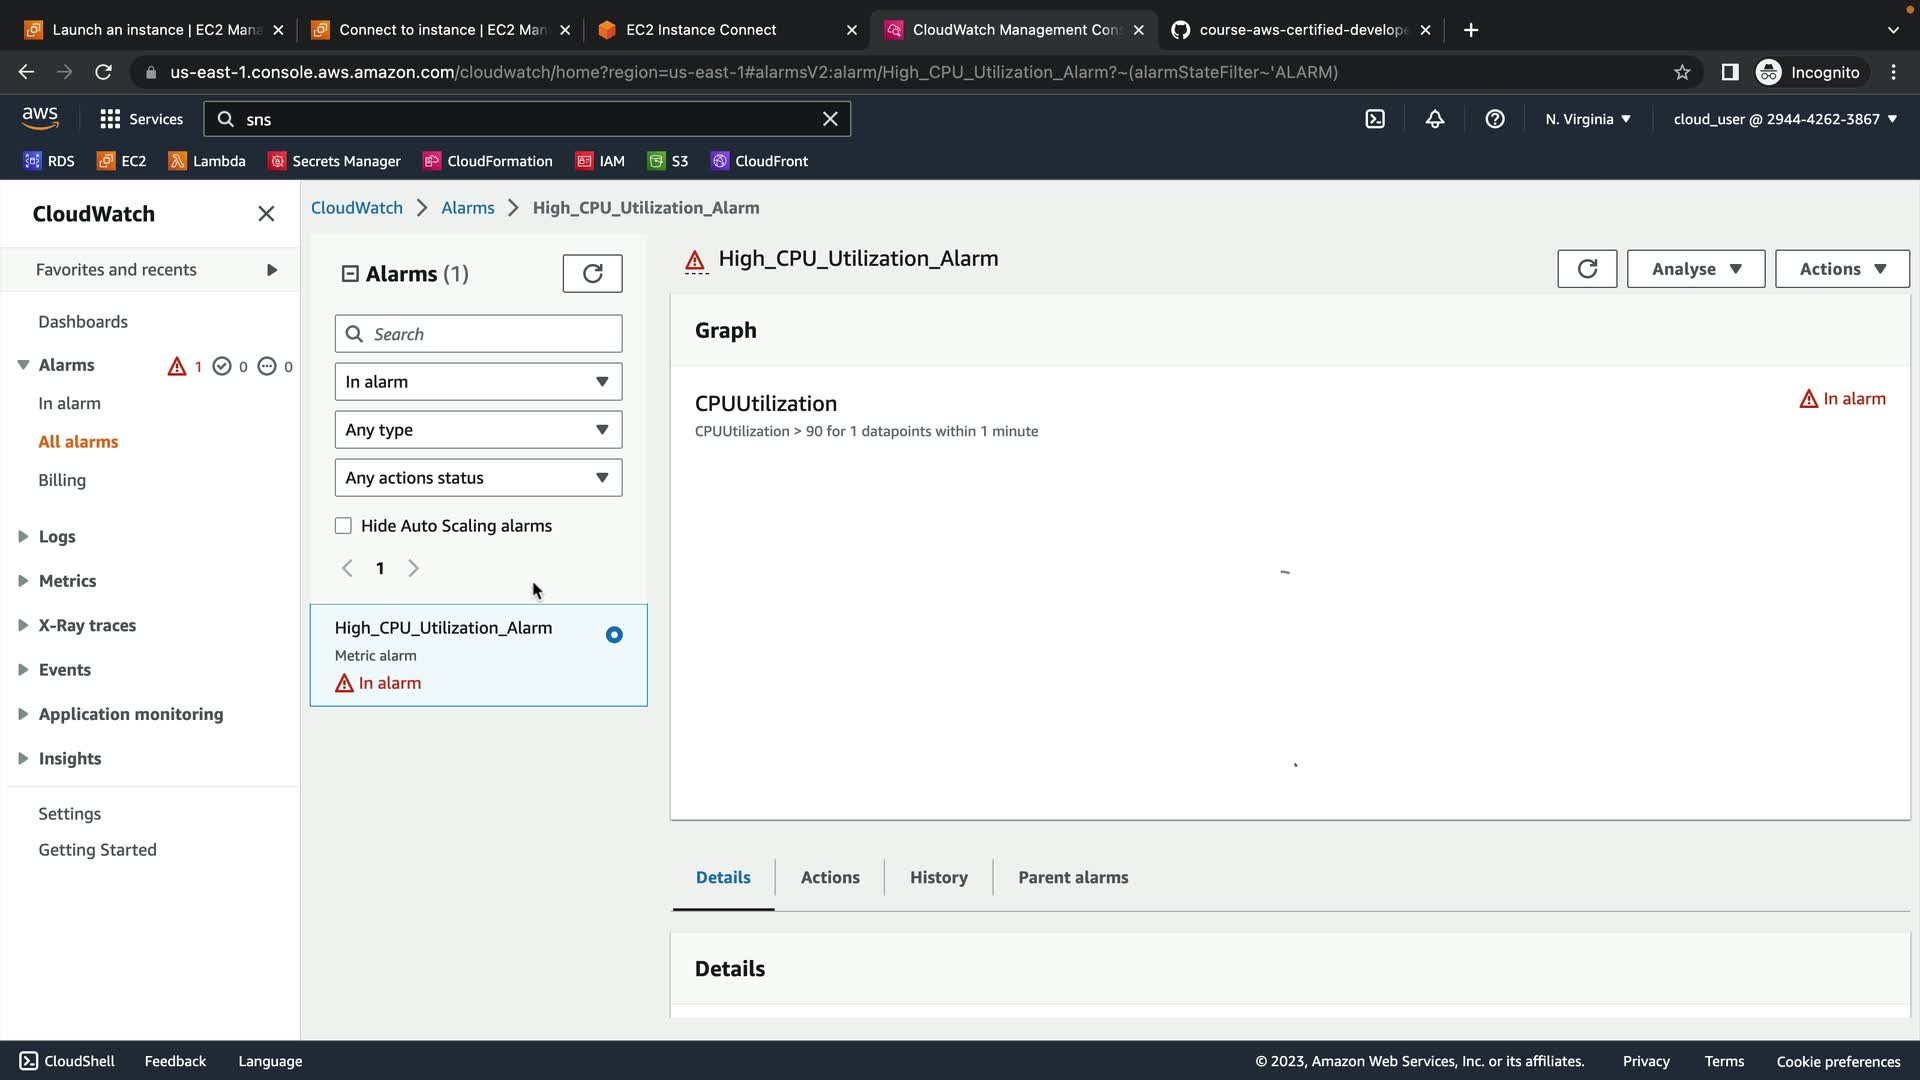
Task: Open the Services grid menu
Action: click(141, 119)
